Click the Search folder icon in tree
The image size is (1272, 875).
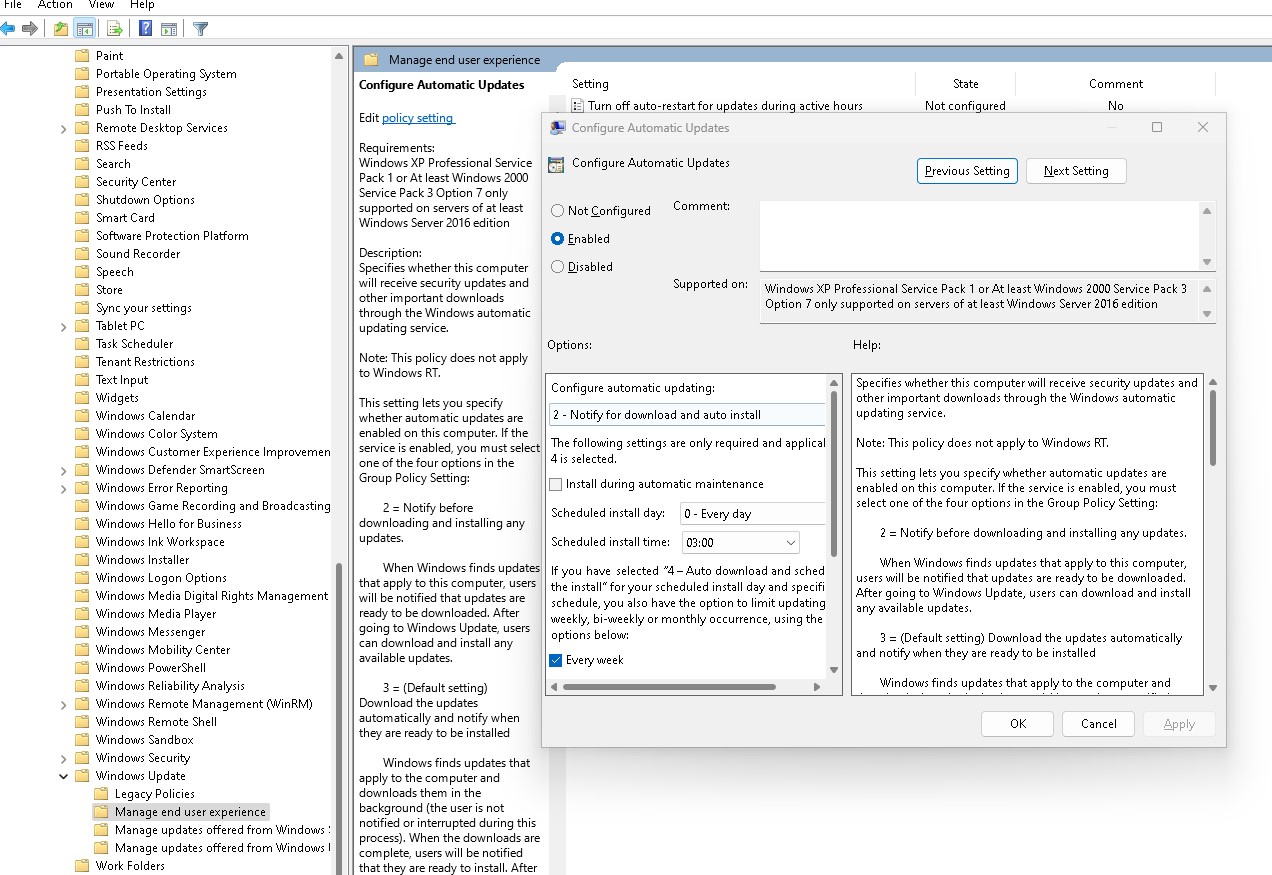pos(82,164)
